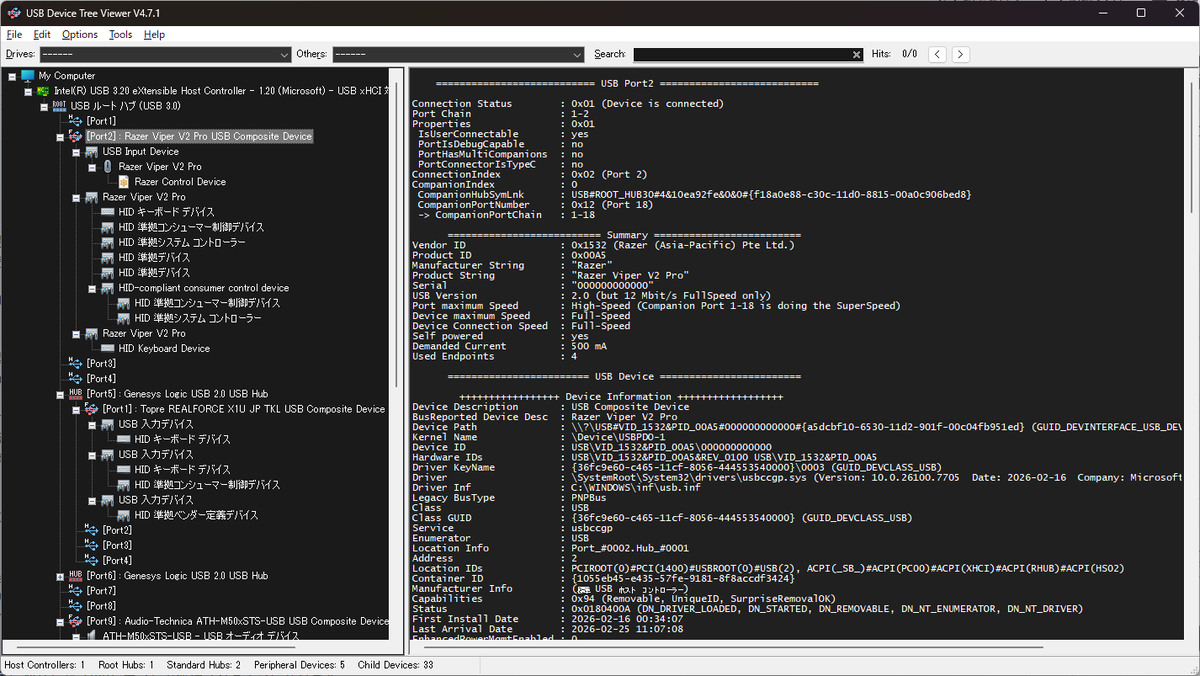Open the Others dropdown
Image resolution: width=1200 pixels, height=676 pixels.
tap(459, 54)
